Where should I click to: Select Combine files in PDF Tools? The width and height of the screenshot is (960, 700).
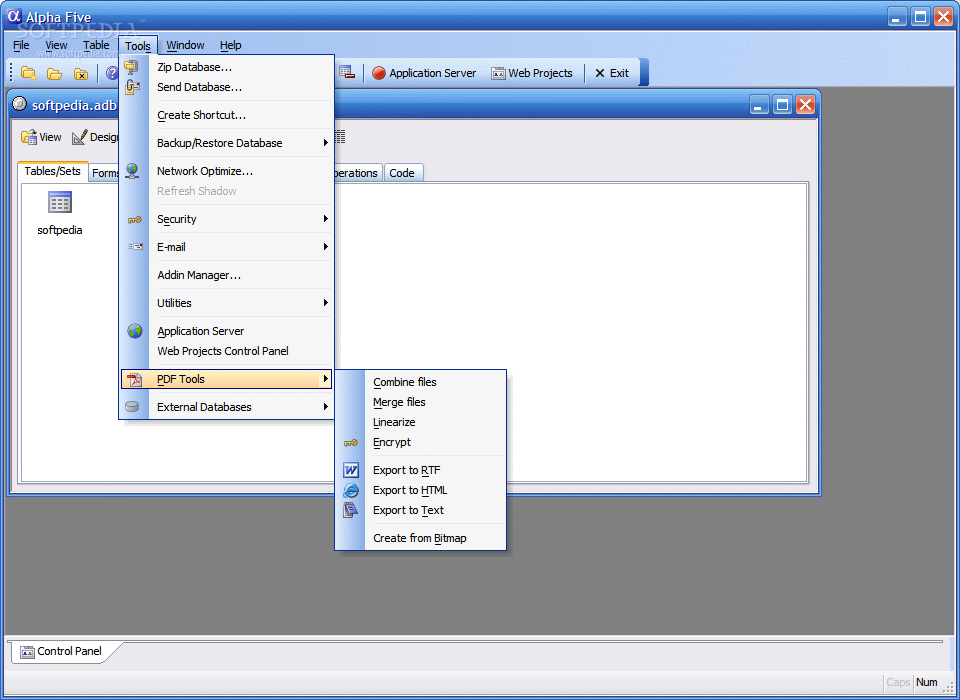click(x=421, y=382)
